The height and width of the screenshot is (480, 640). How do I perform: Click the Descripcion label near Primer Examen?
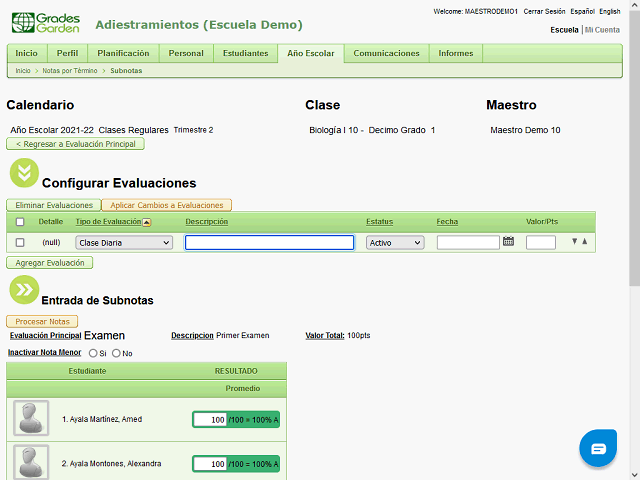tap(192, 336)
